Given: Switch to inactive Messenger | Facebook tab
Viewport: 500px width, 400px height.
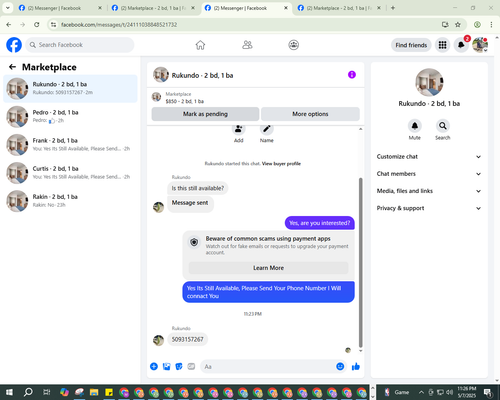Looking at the screenshot, I should pyautogui.click(x=60, y=8).
